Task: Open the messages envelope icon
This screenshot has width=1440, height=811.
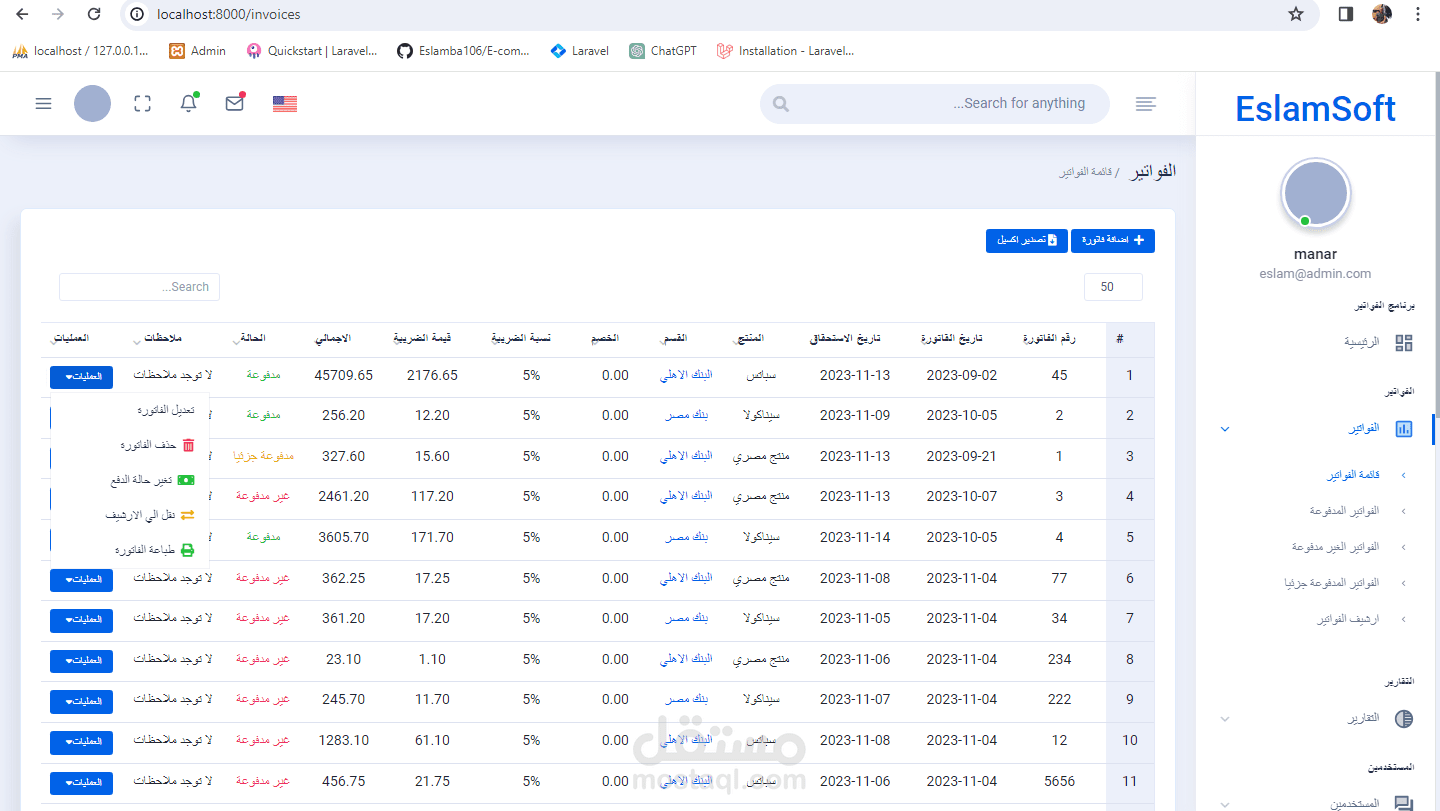Action: click(234, 103)
